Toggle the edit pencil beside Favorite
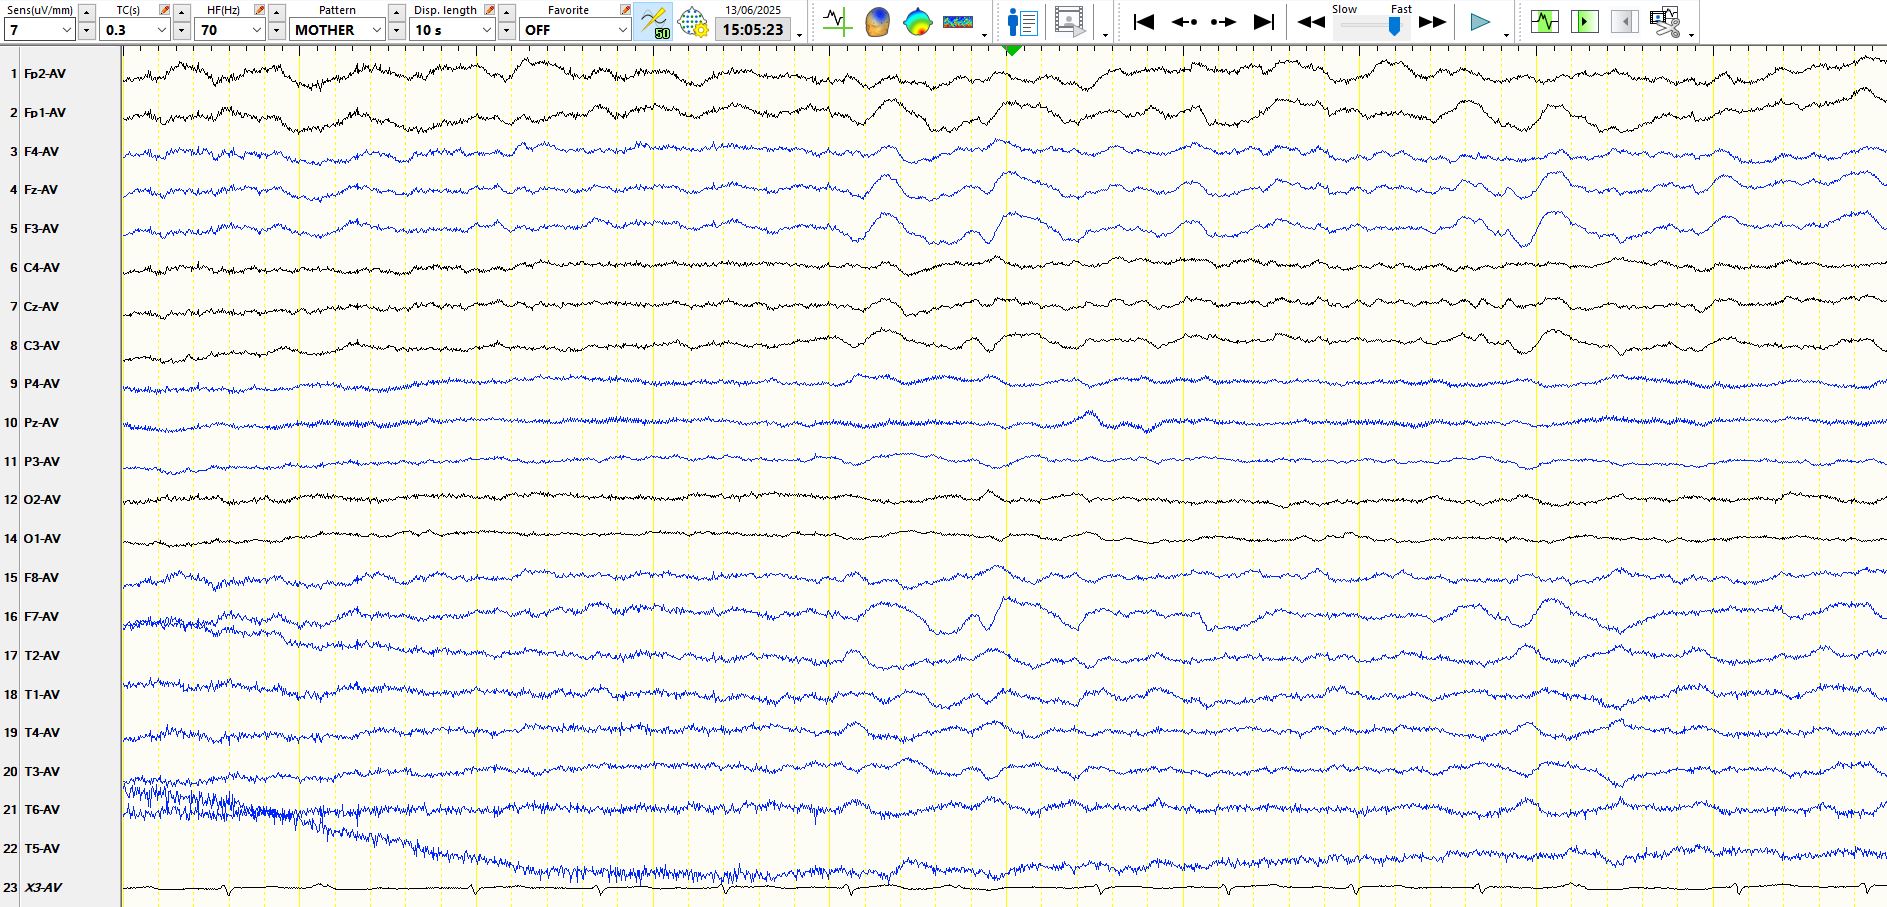Viewport: 1887px width, 907px height. tap(625, 10)
